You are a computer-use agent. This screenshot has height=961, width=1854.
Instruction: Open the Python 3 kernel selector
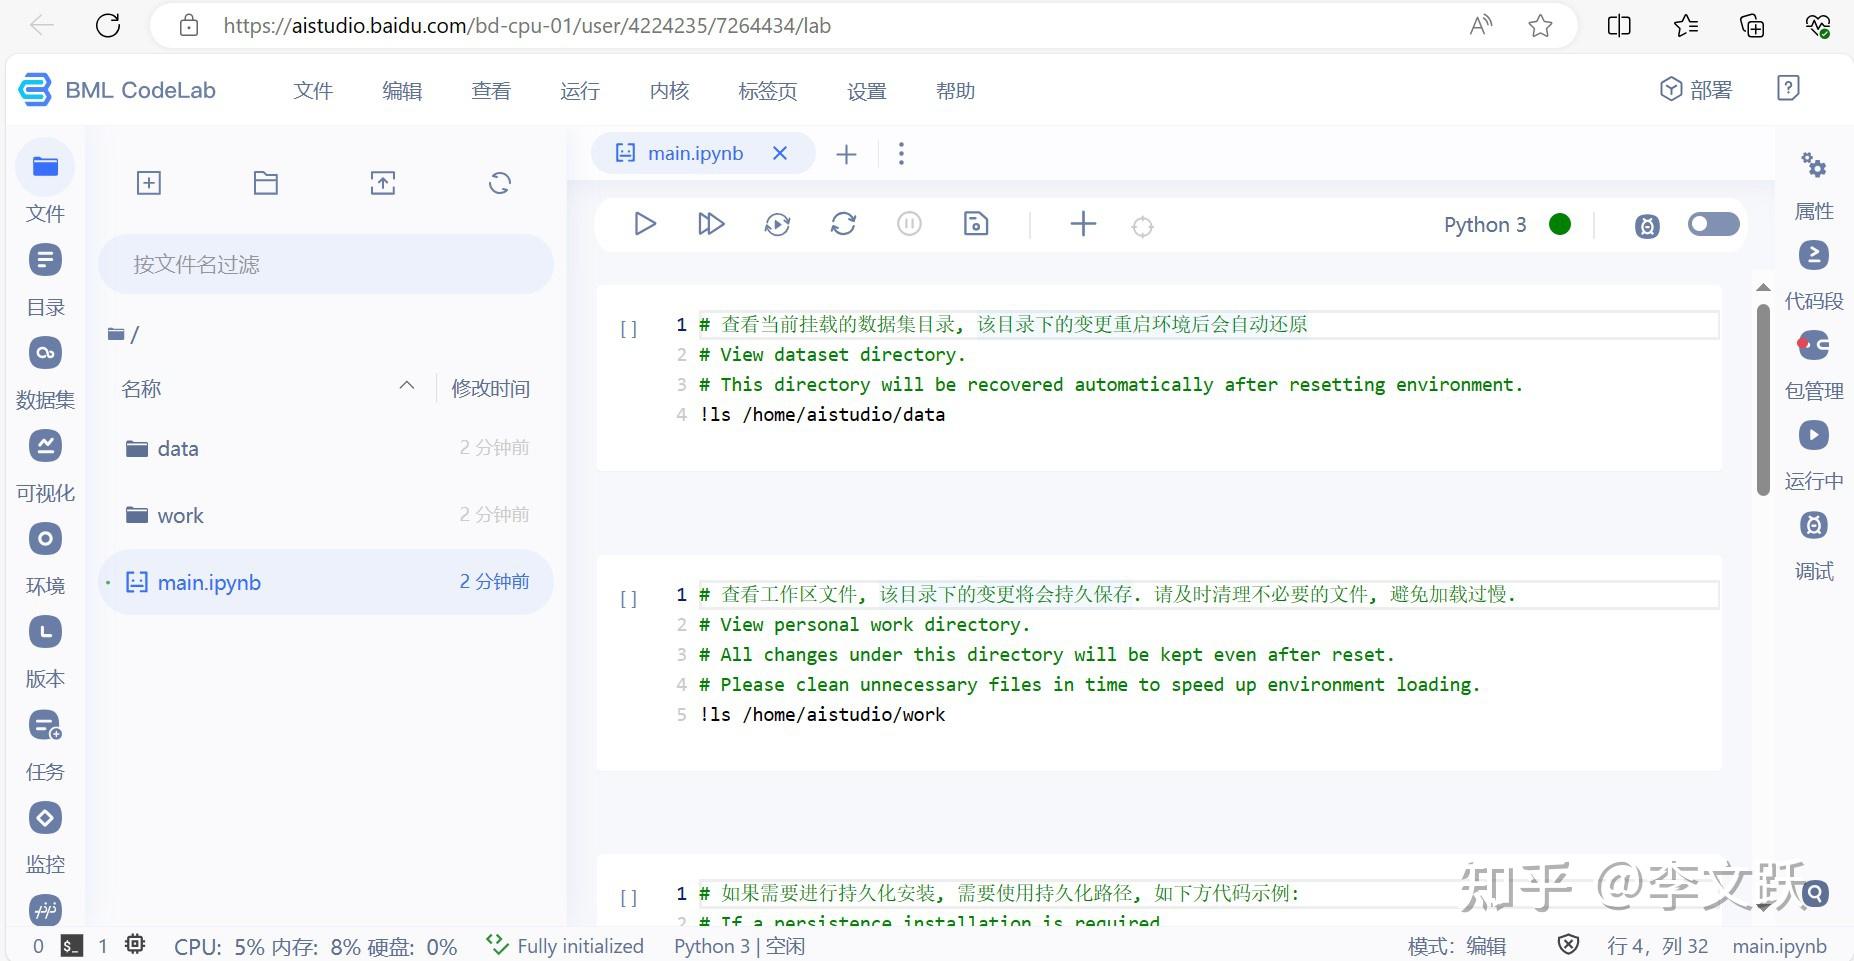[x=1485, y=224]
